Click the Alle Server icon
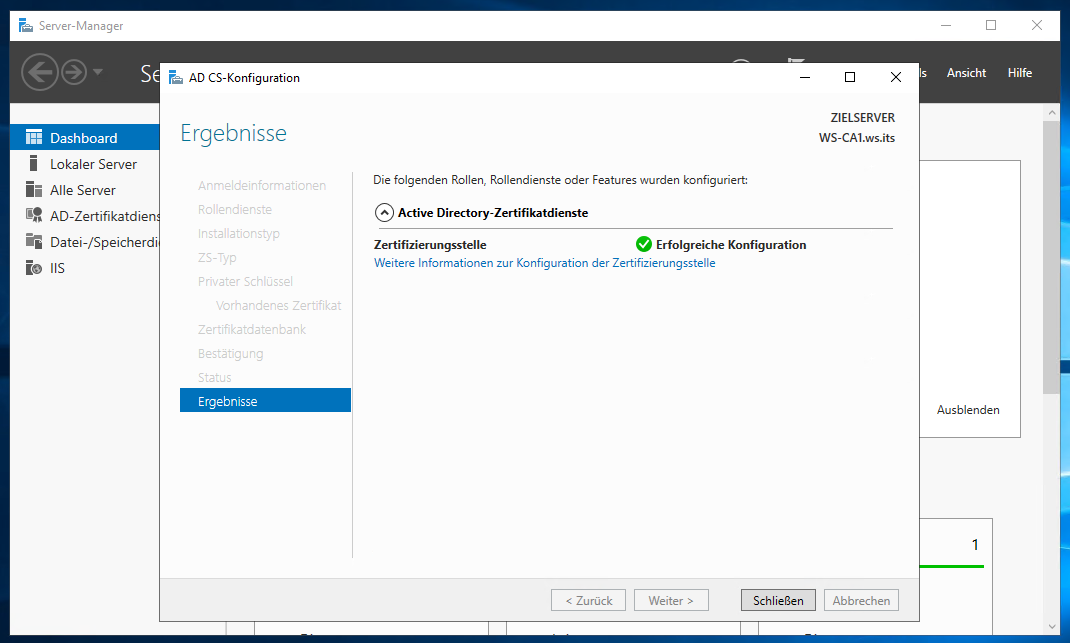Viewport: 1070px width, 643px height. click(x=33, y=189)
